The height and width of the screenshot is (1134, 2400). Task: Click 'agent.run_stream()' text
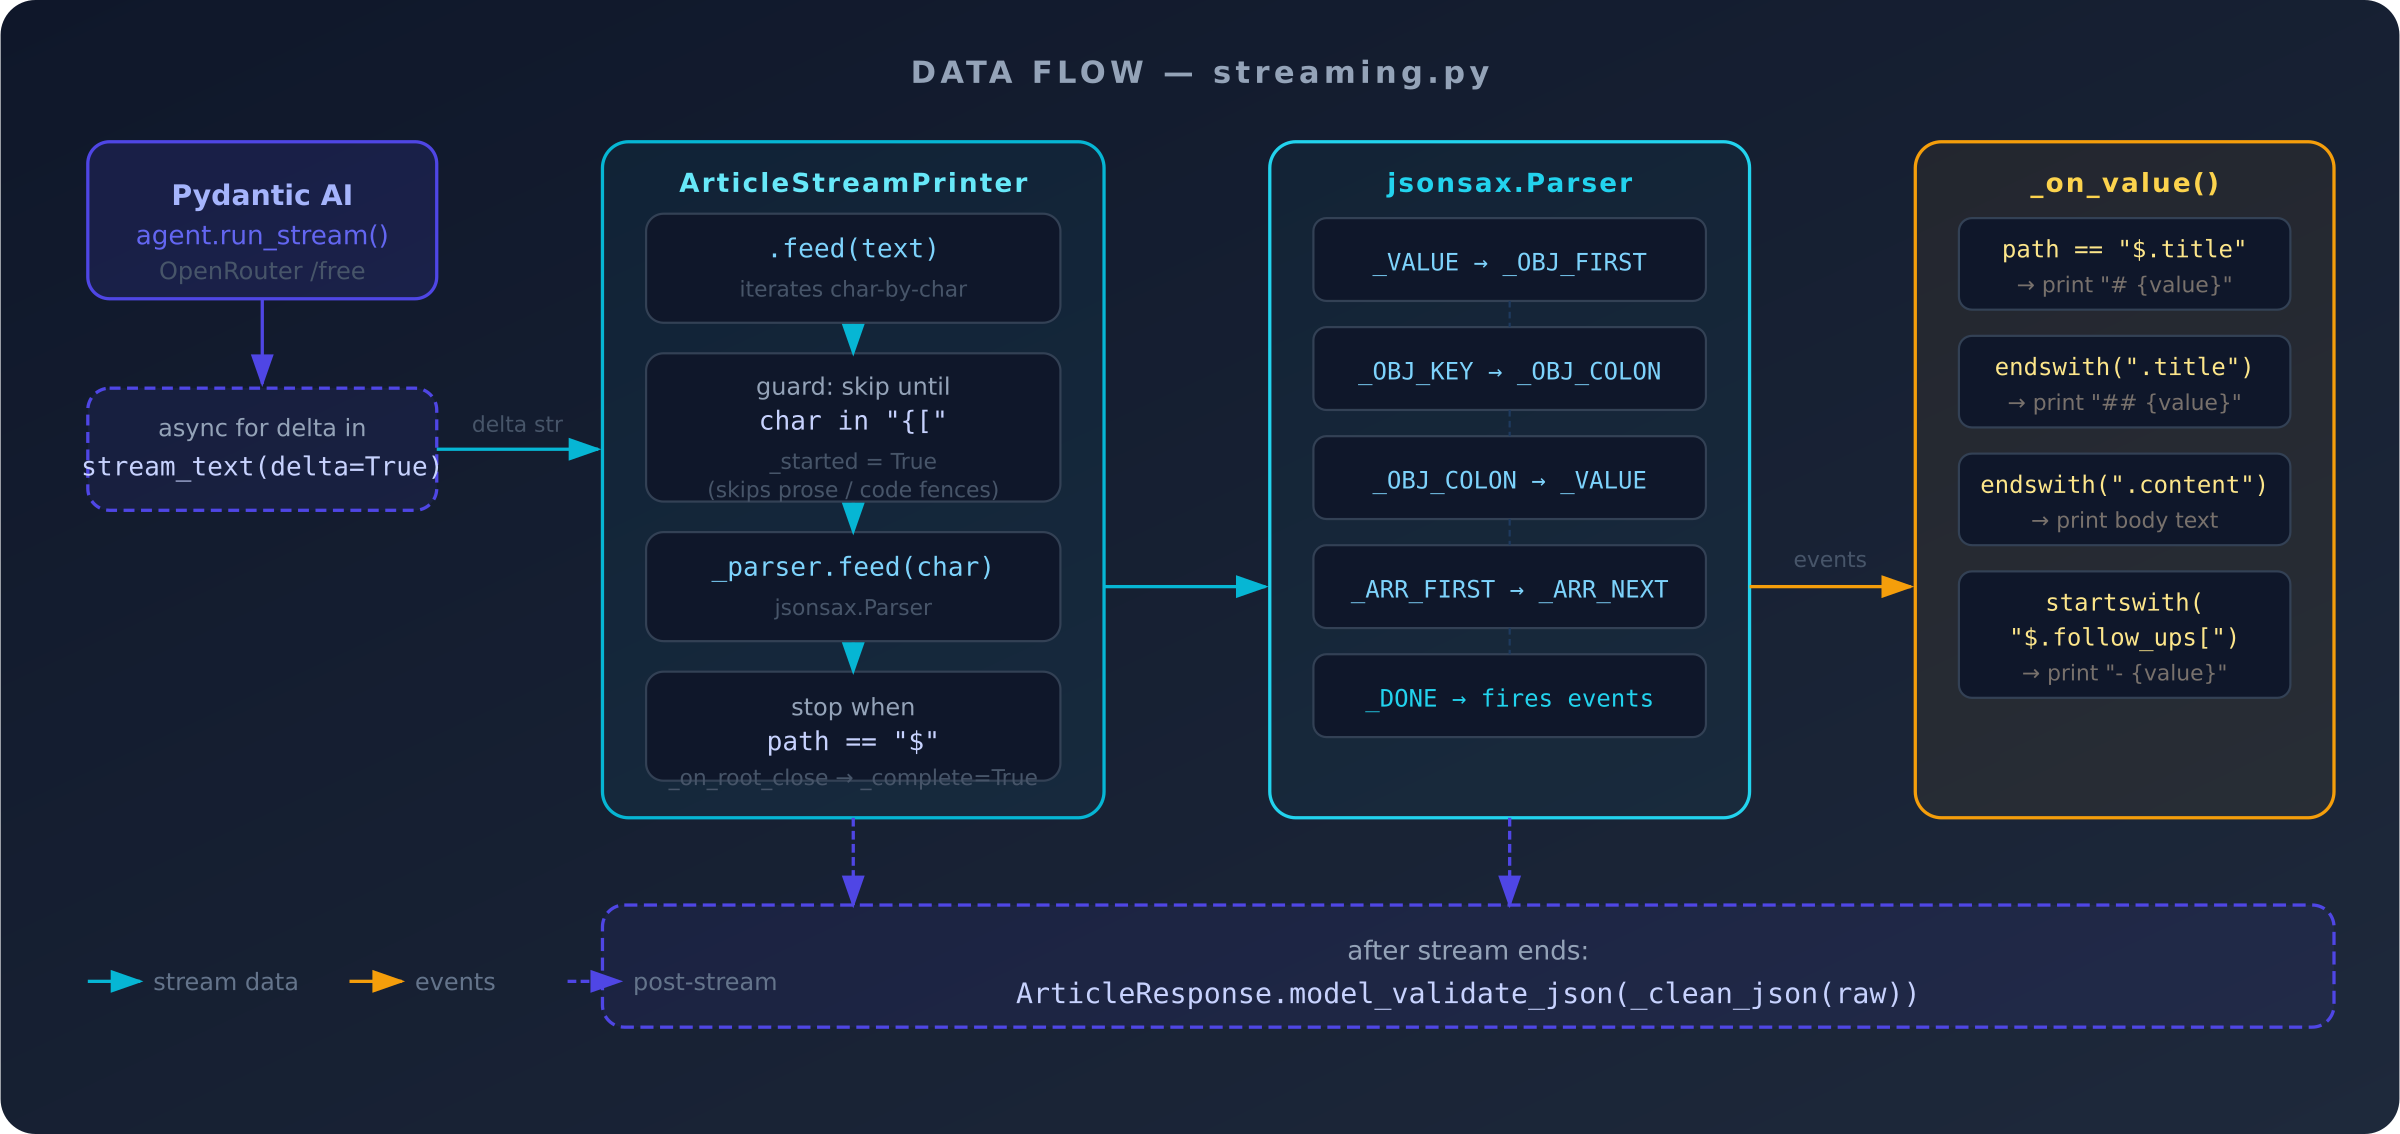[262, 235]
